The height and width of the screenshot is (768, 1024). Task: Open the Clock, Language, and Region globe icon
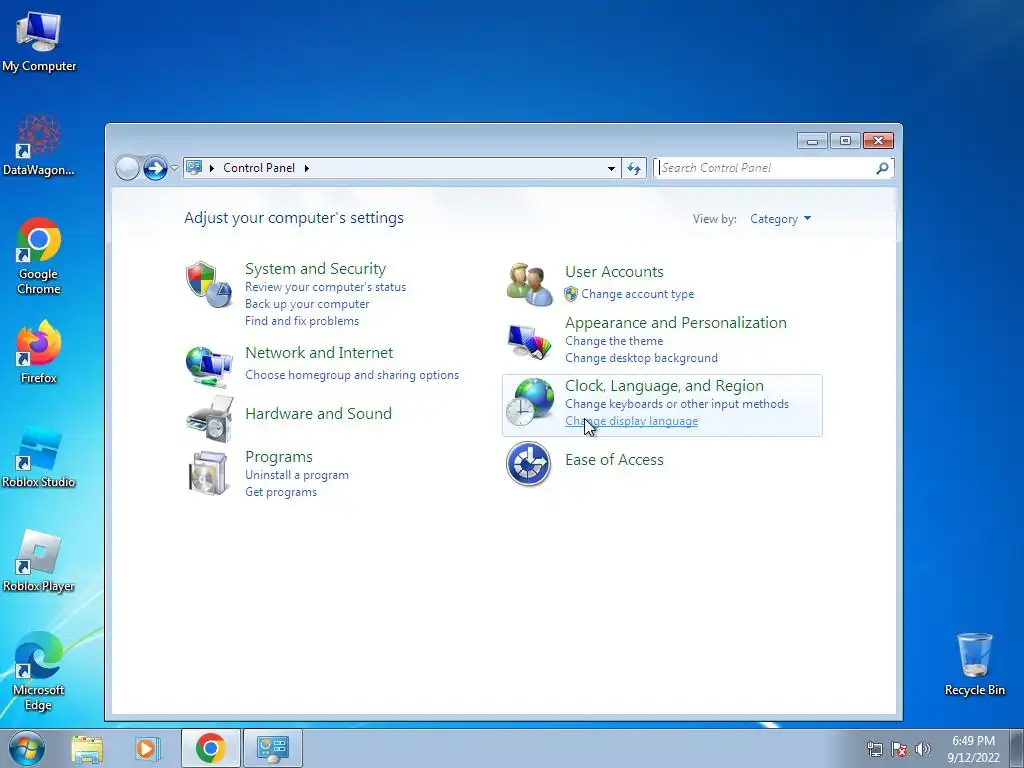coord(530,402)
